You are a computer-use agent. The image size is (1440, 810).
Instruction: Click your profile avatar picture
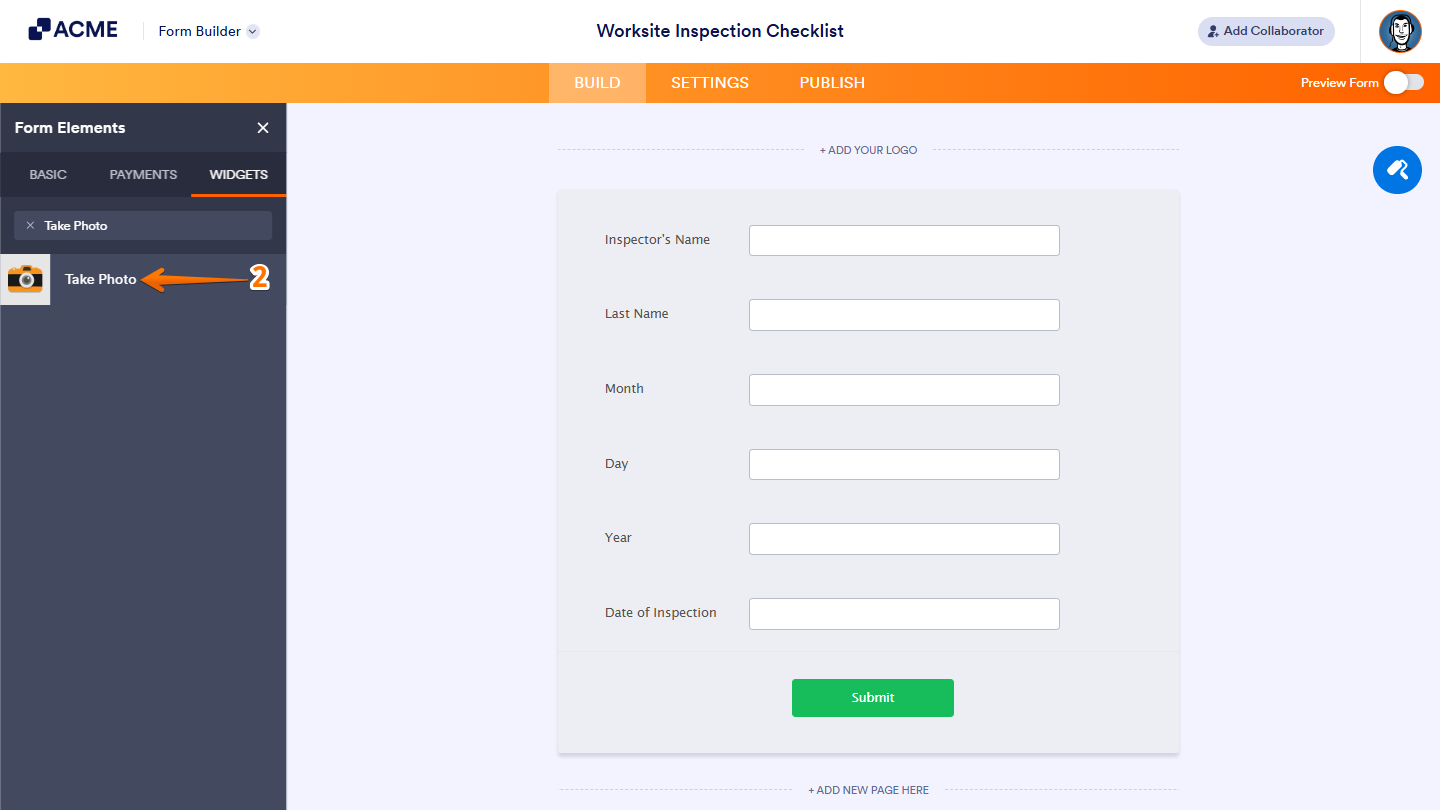click(x=1400, y=31)
